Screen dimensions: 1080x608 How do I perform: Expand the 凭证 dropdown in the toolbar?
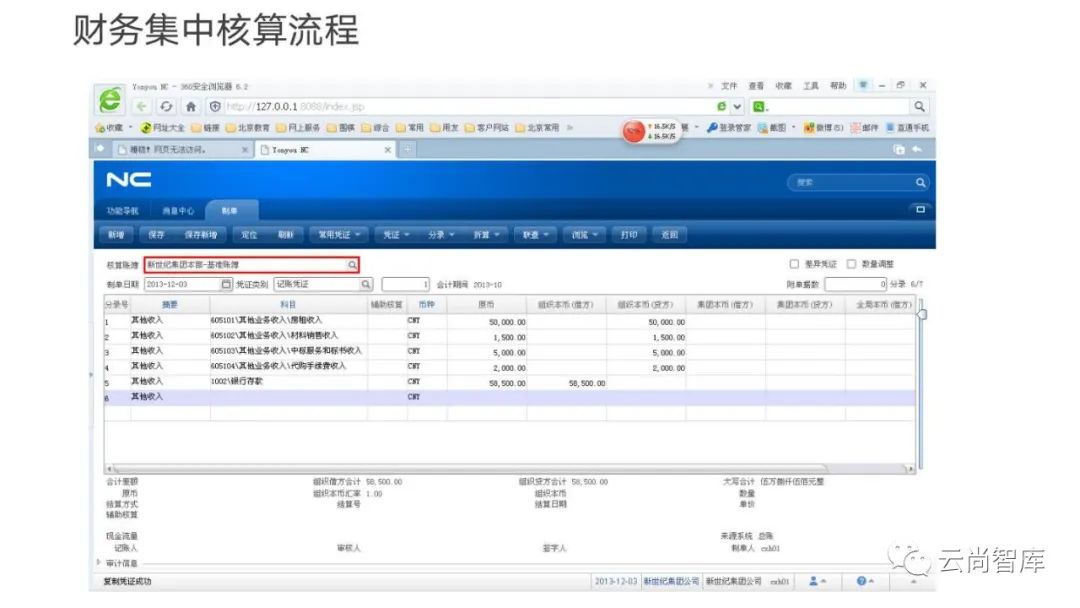396,235
